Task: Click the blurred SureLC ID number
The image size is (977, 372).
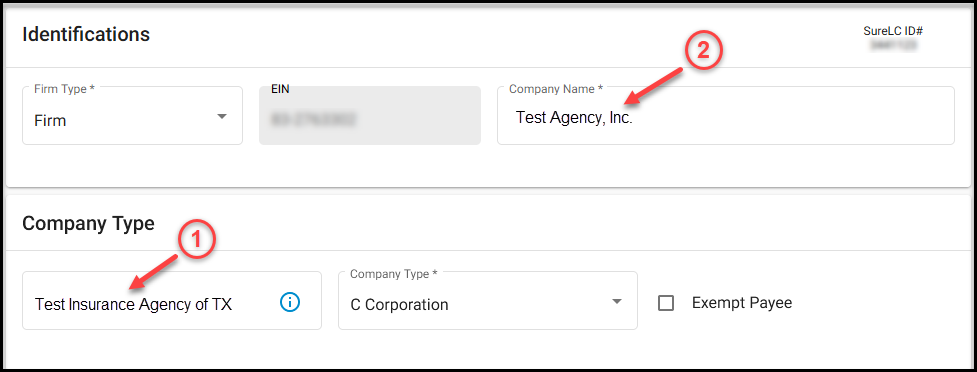Action: 894,45
